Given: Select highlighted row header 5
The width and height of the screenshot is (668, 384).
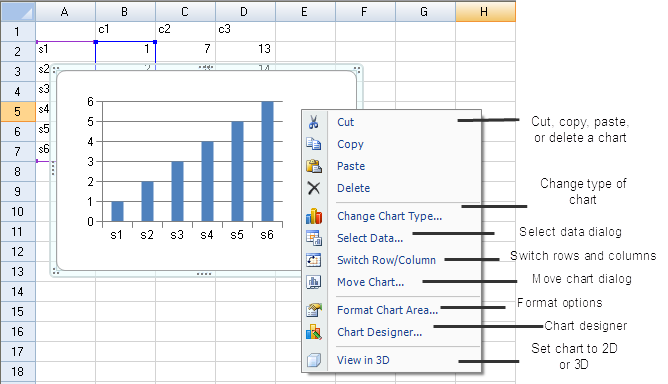Looking at the screenshot, I should (x=18, y=112).
